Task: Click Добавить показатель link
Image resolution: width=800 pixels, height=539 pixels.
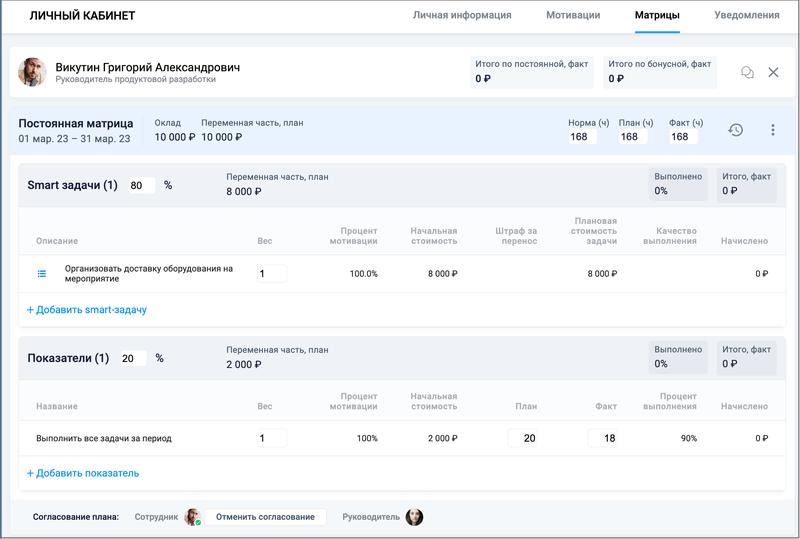Action: click(83, 473)
